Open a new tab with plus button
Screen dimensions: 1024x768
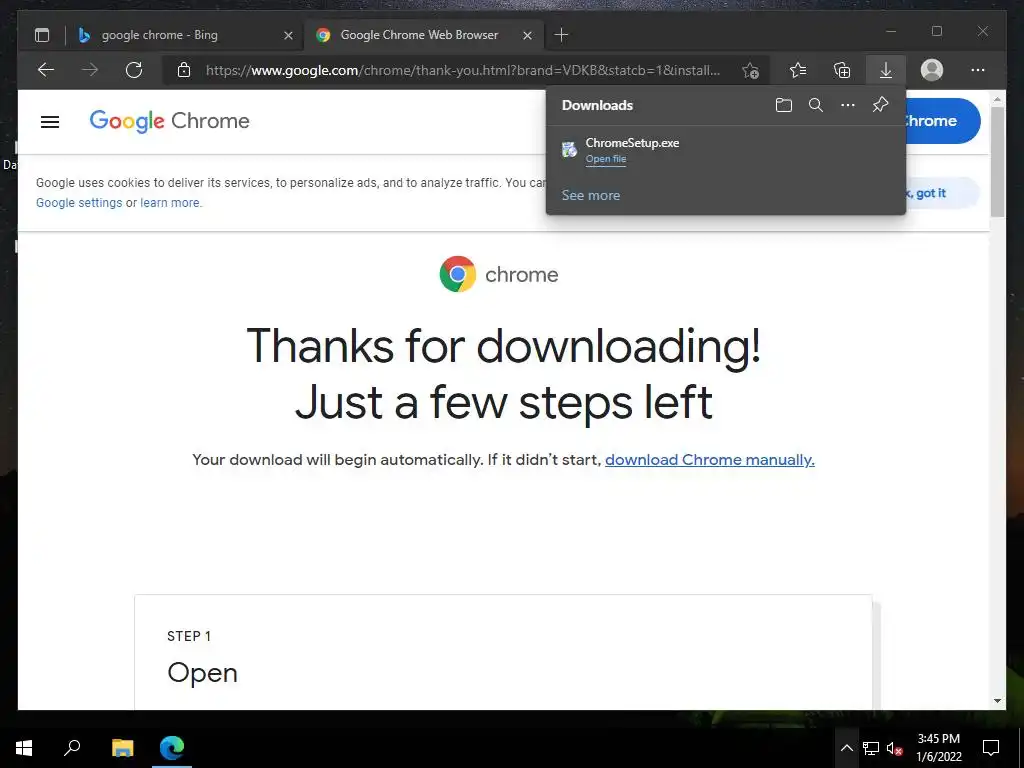tap(561, 35)
